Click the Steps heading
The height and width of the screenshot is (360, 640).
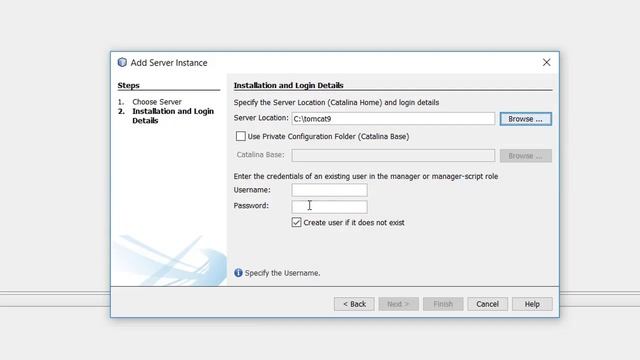pyautogui.click(x=129, y=85)
